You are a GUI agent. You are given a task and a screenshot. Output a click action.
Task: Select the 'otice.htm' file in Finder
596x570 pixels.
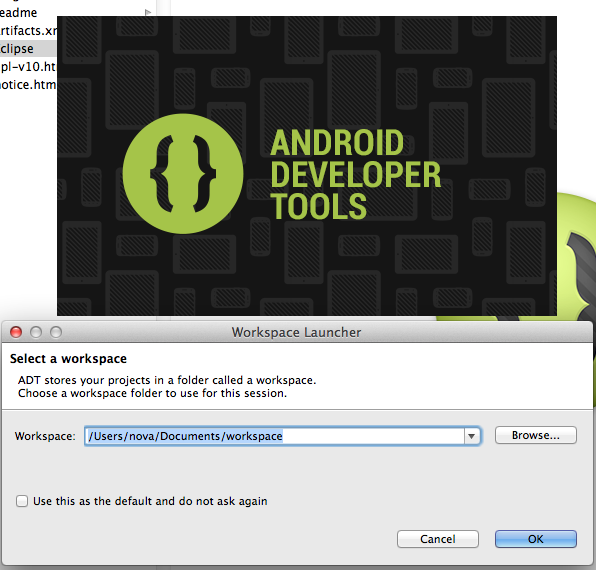pos(28,84)
